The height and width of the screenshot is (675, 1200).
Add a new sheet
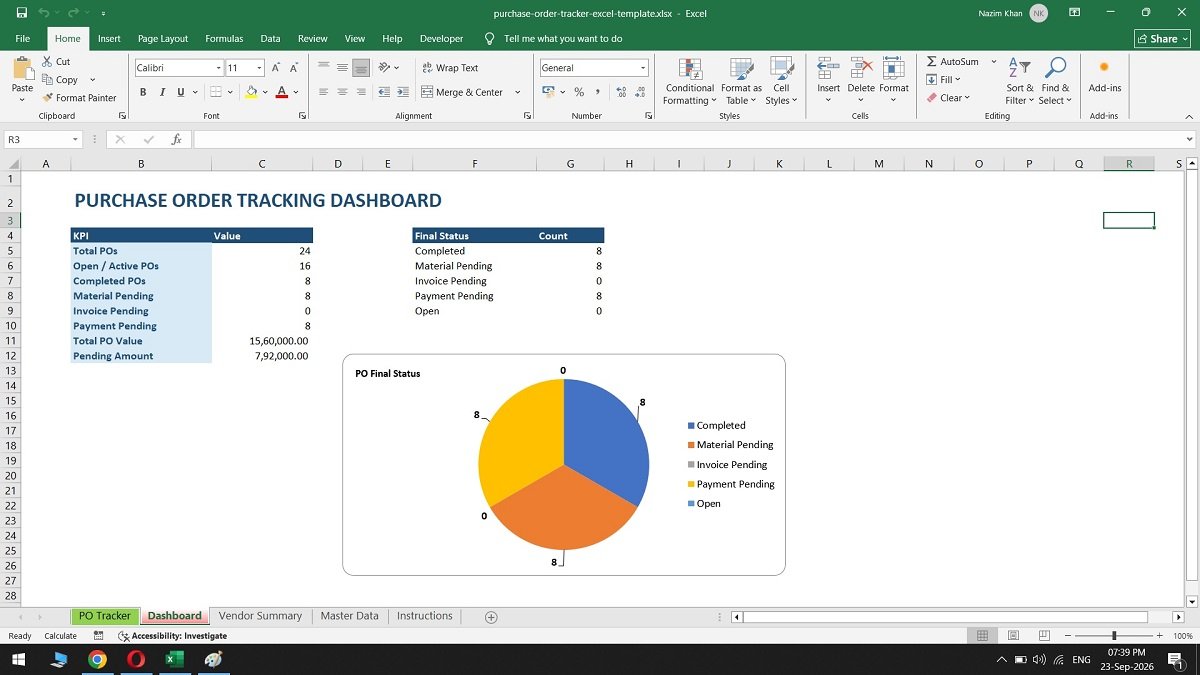click(x=491, y=617)
